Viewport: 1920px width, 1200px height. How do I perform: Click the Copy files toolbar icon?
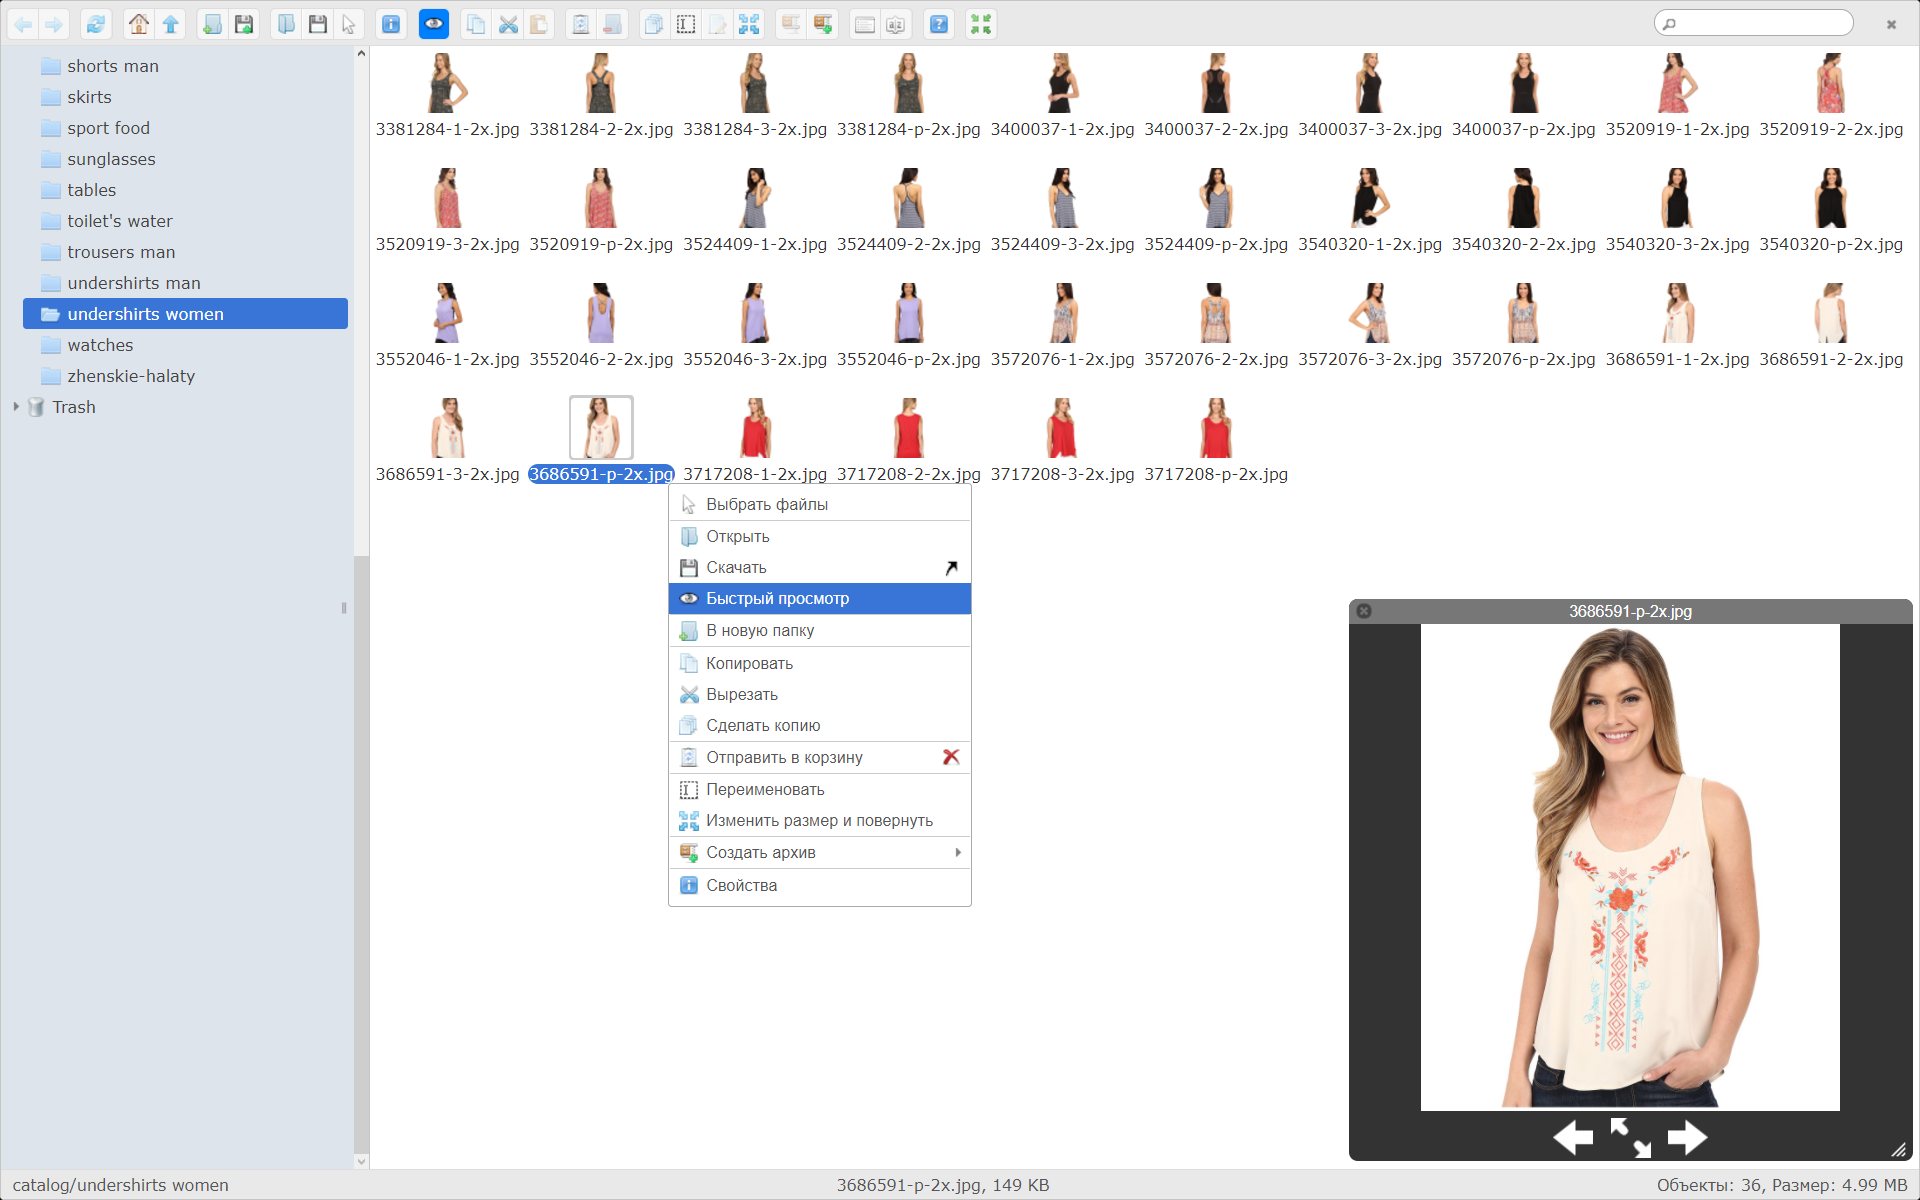click(x=477, y=24)
